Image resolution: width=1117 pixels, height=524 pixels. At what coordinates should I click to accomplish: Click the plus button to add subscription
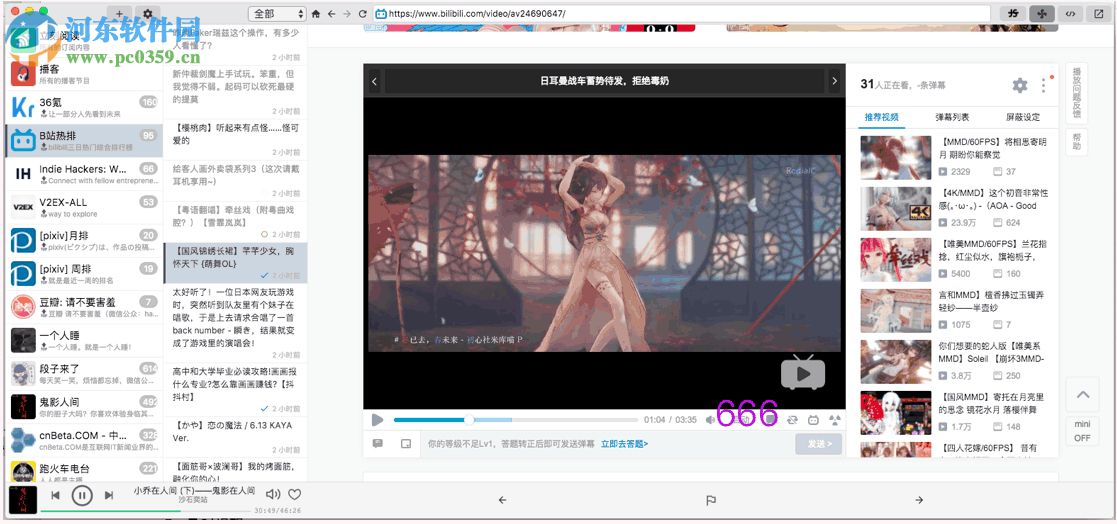(x=119, y=14)
